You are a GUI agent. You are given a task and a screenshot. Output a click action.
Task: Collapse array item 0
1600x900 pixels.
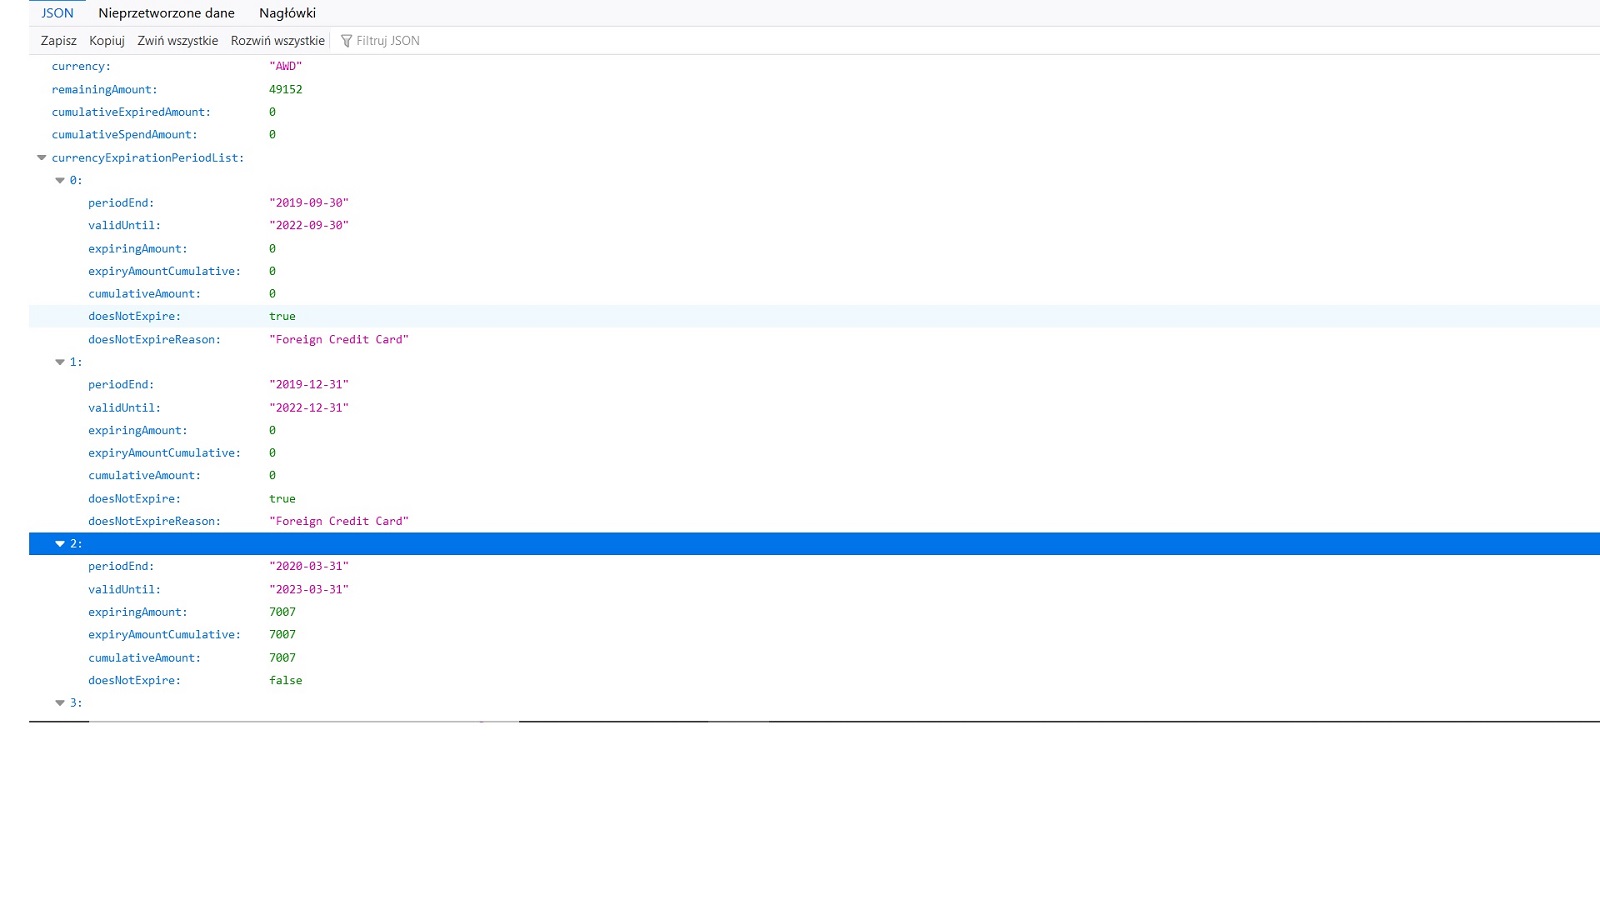pyautogui.click(x=60, y=181)
